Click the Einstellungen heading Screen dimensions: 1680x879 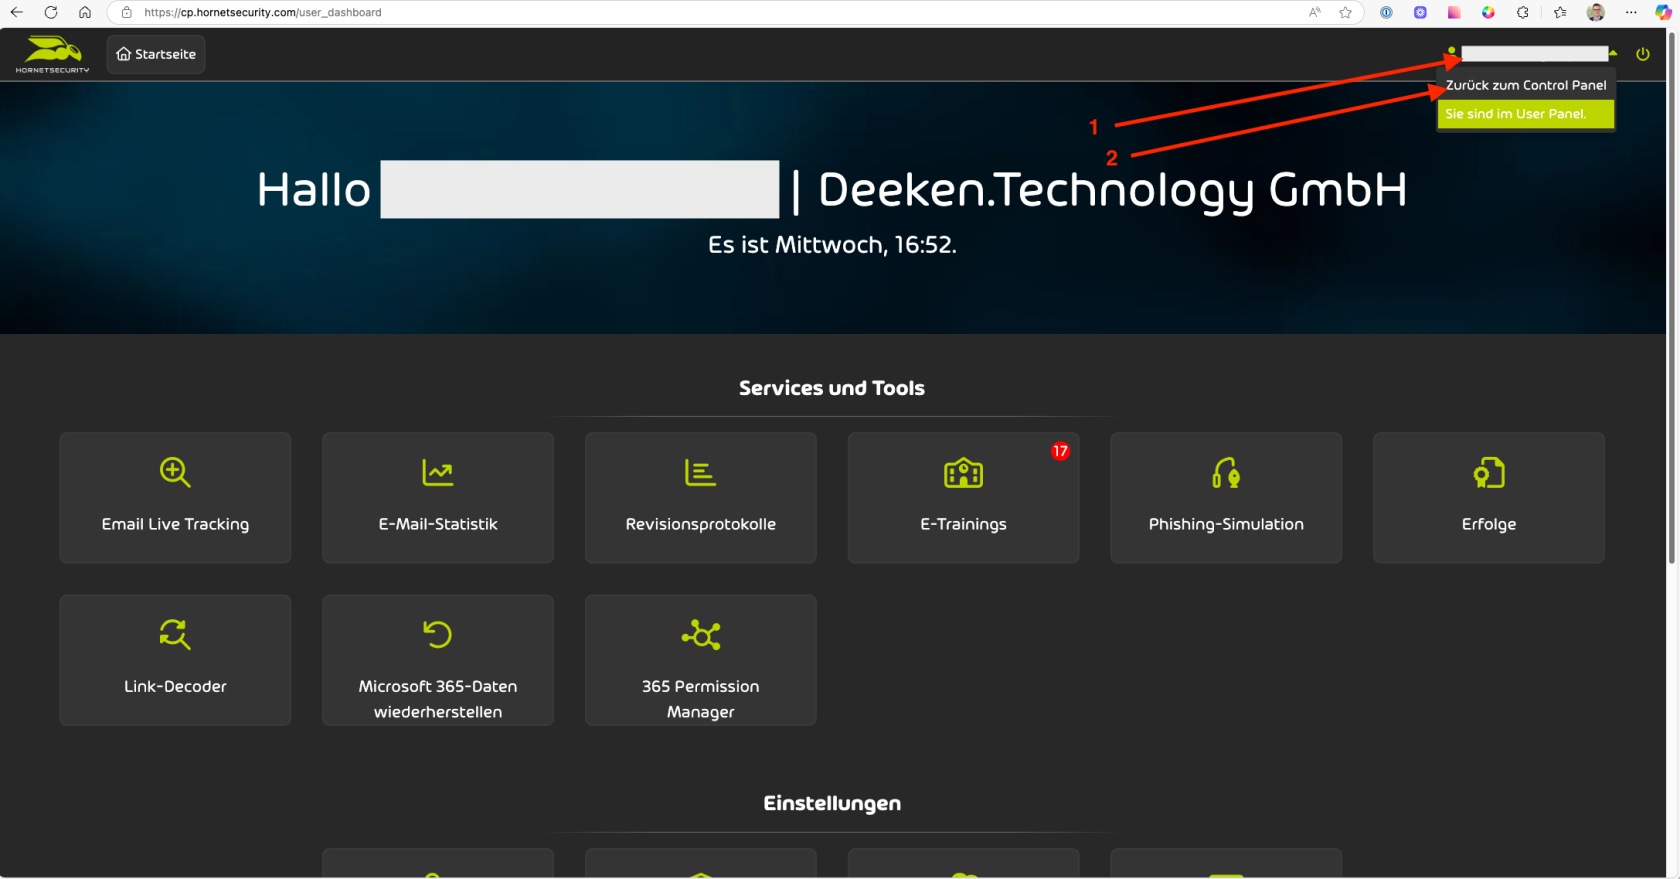pos(832,803)
